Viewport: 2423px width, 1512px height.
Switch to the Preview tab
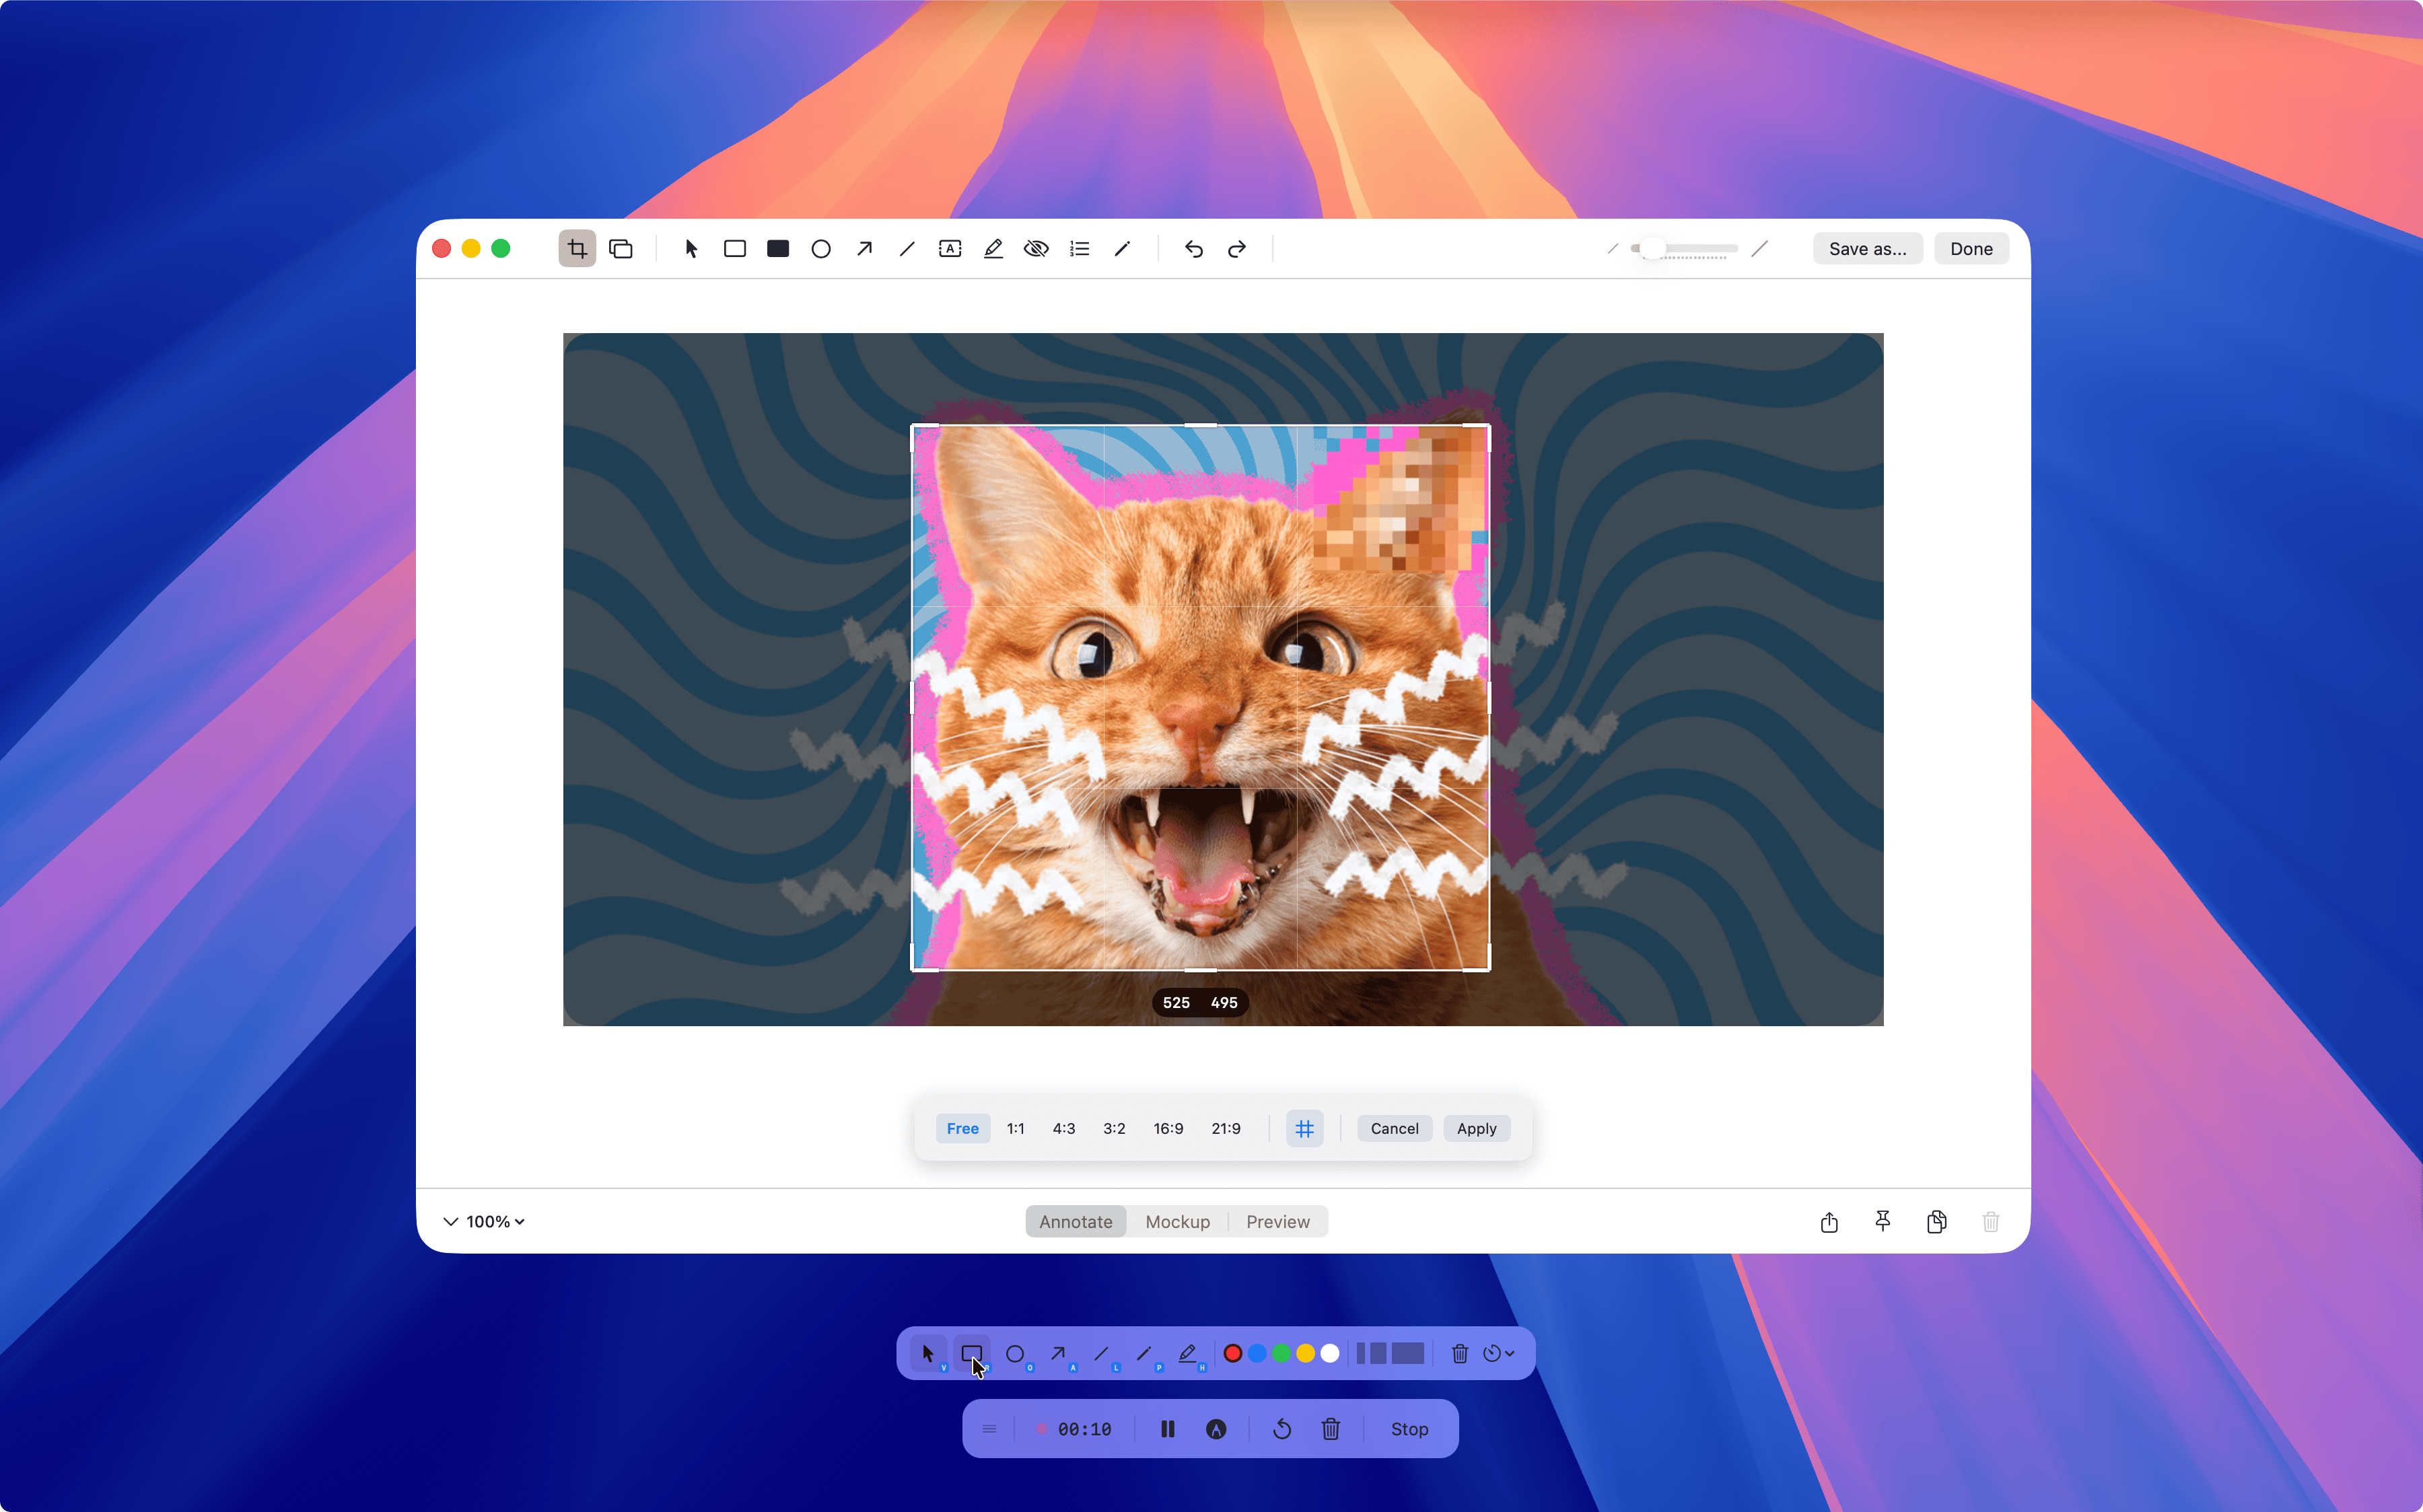coord(1277,1221)
